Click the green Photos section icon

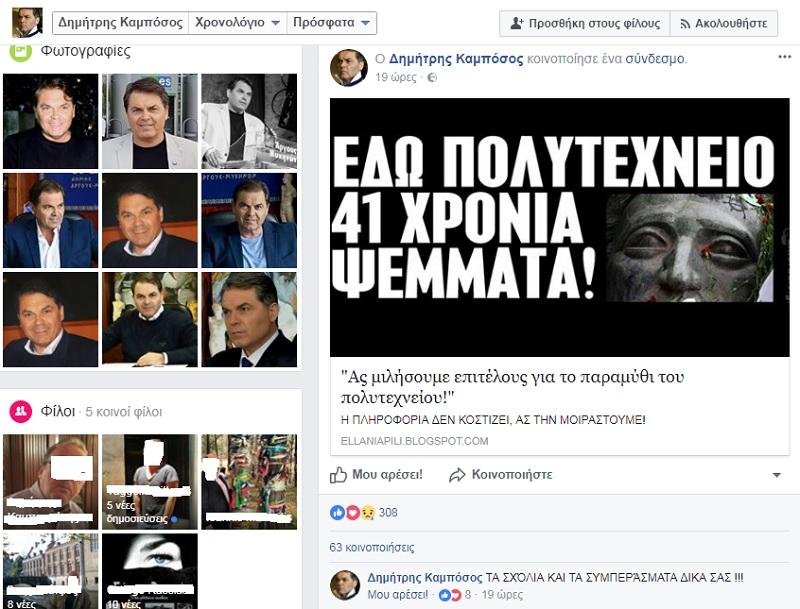coord(20,52)
